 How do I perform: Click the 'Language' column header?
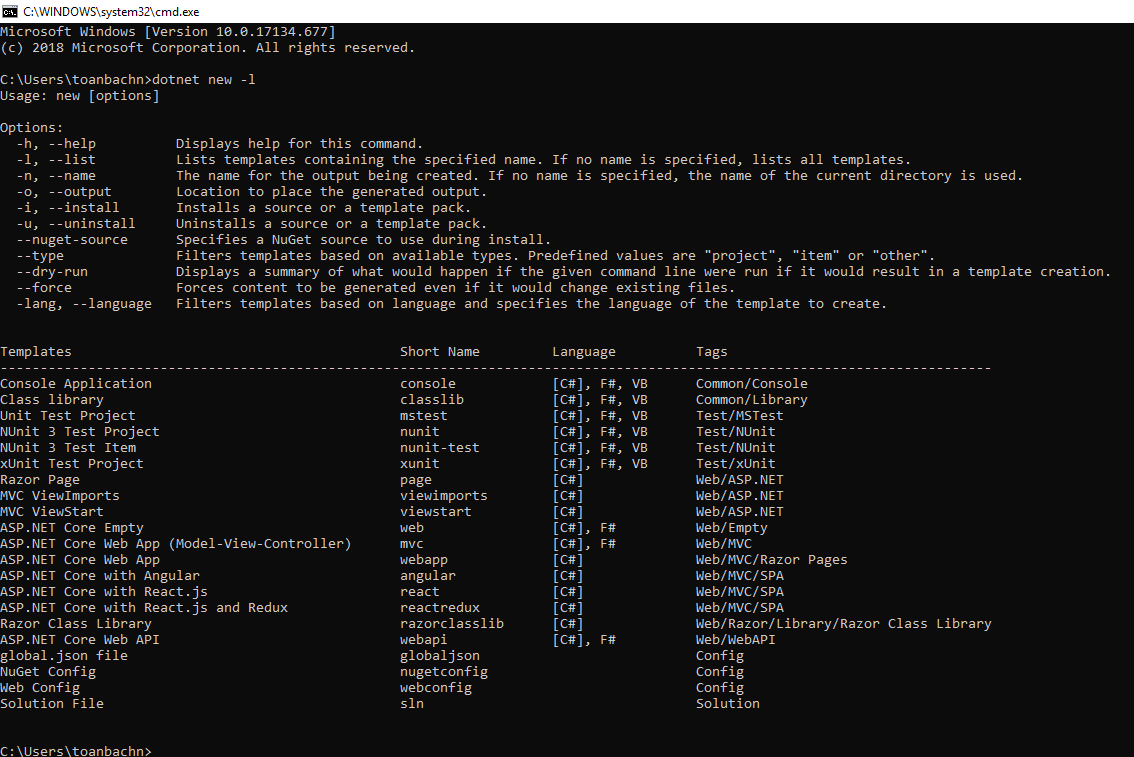pyautogui.click(x=584, y=352)
